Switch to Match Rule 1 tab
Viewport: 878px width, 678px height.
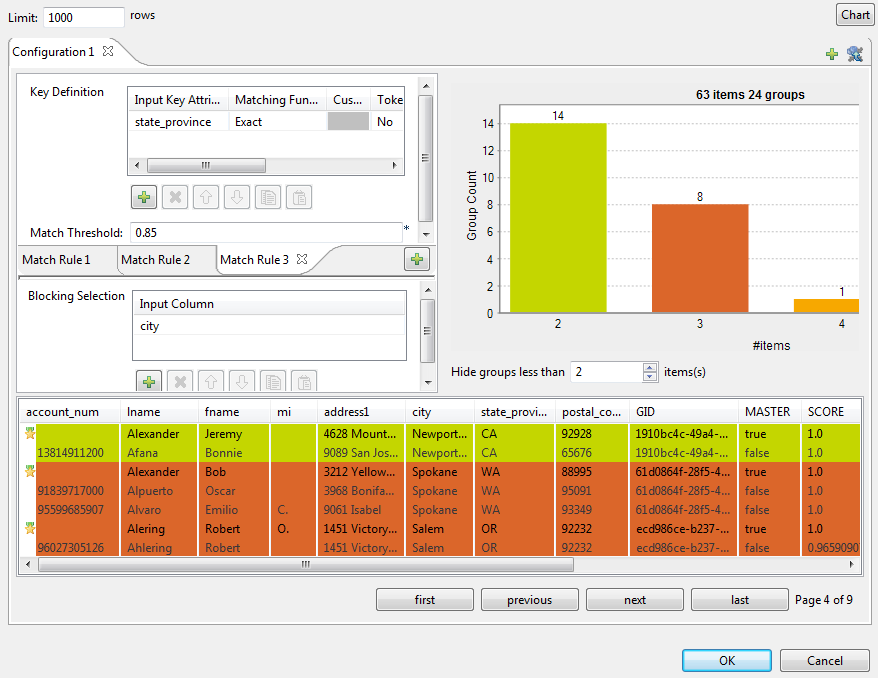pos(56,260)
